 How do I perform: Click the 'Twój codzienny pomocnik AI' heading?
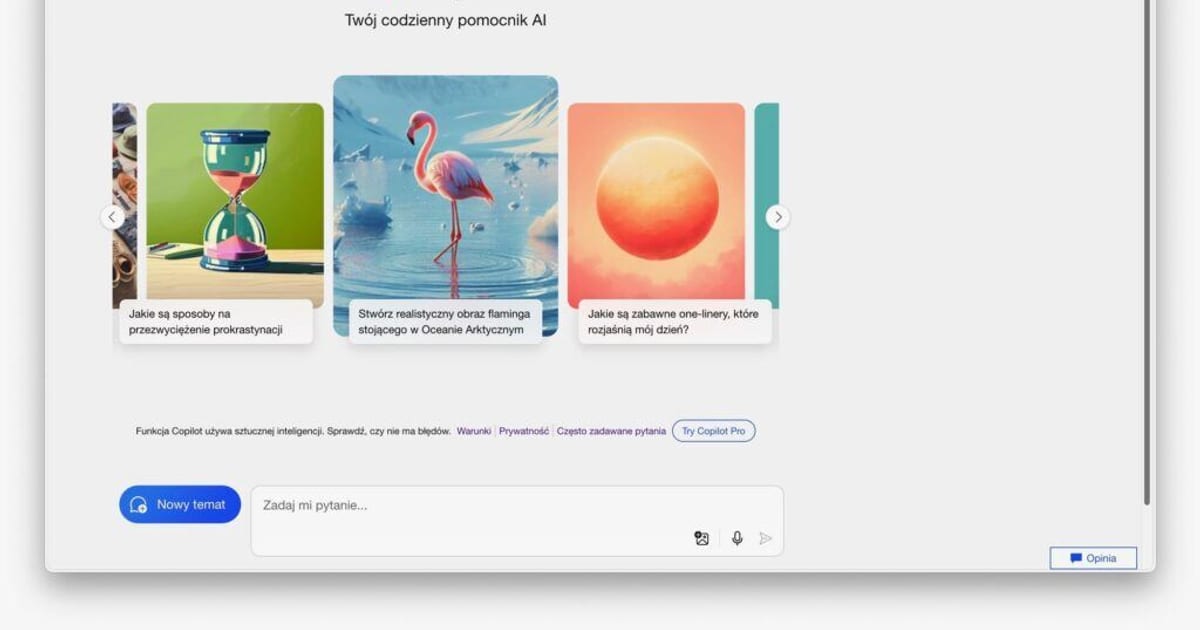(x=446, y=20)
